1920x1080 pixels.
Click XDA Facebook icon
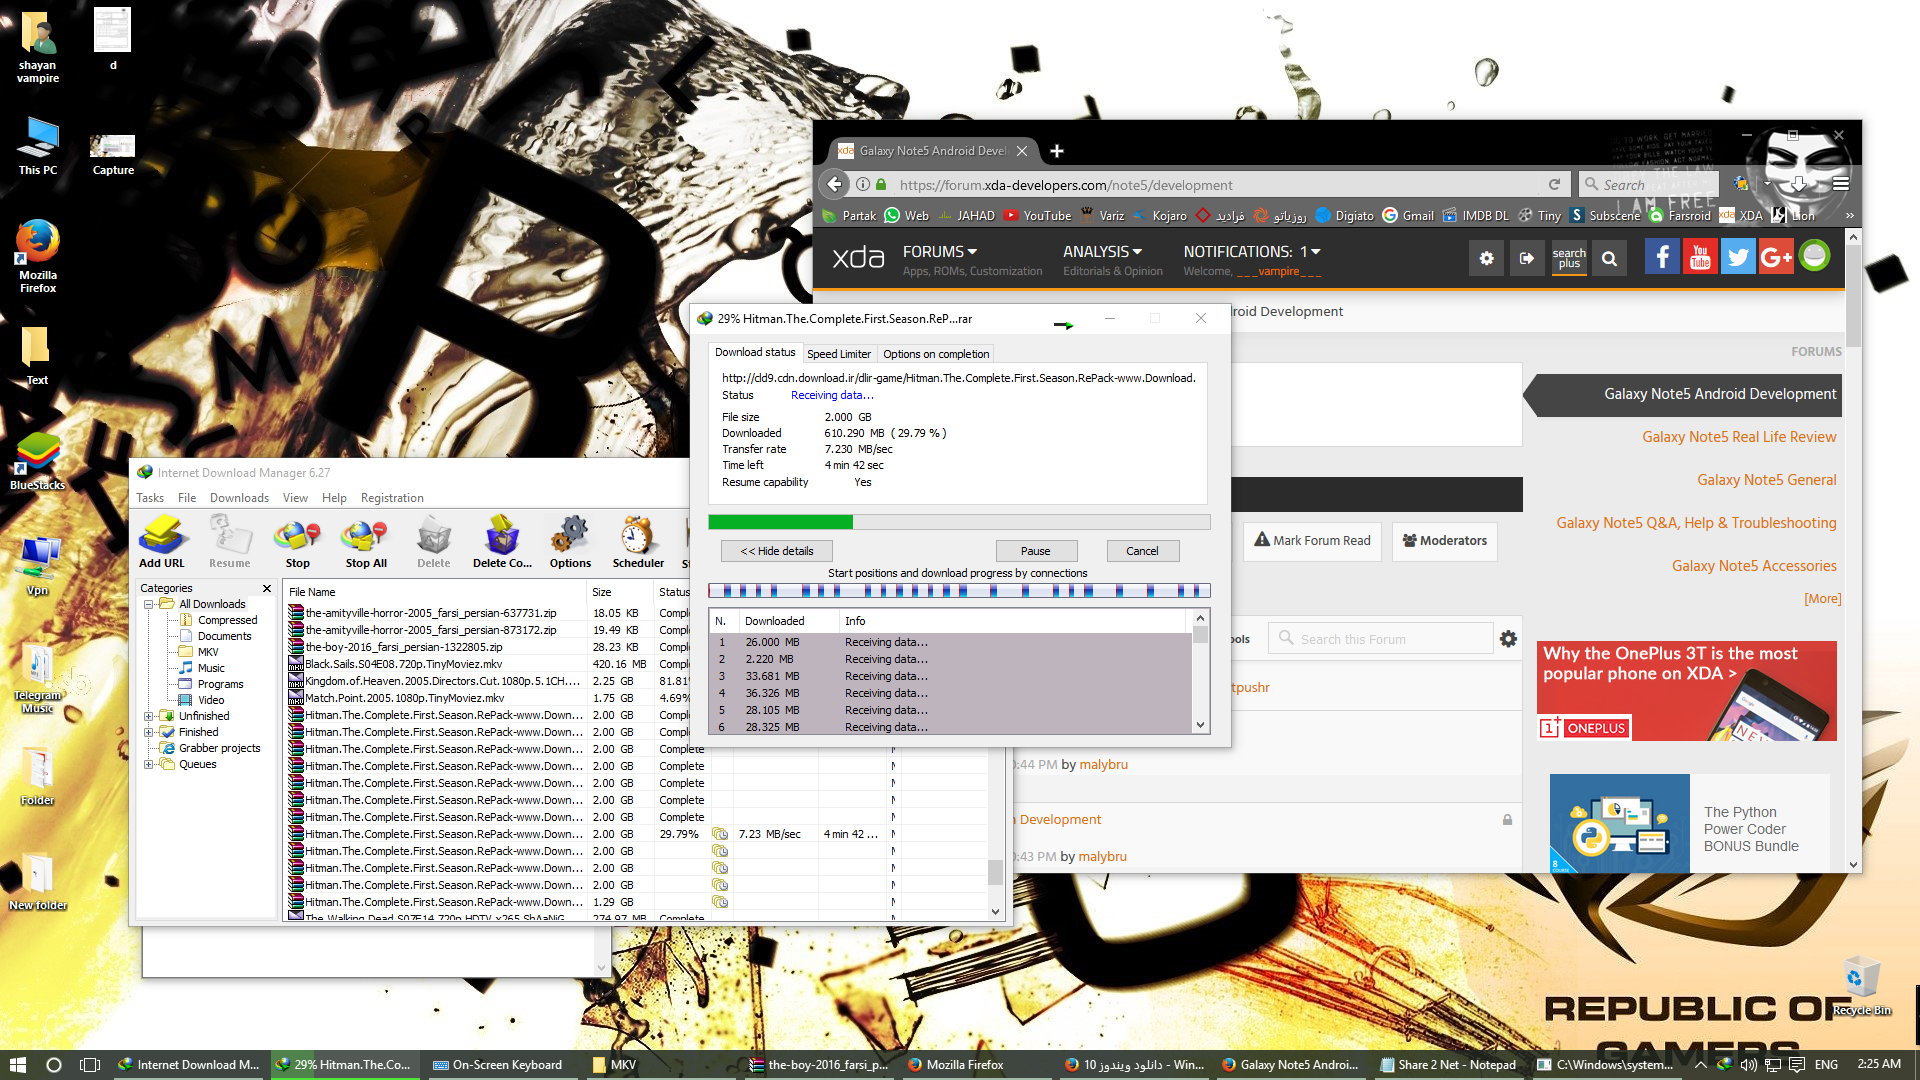click(1662, 258)
